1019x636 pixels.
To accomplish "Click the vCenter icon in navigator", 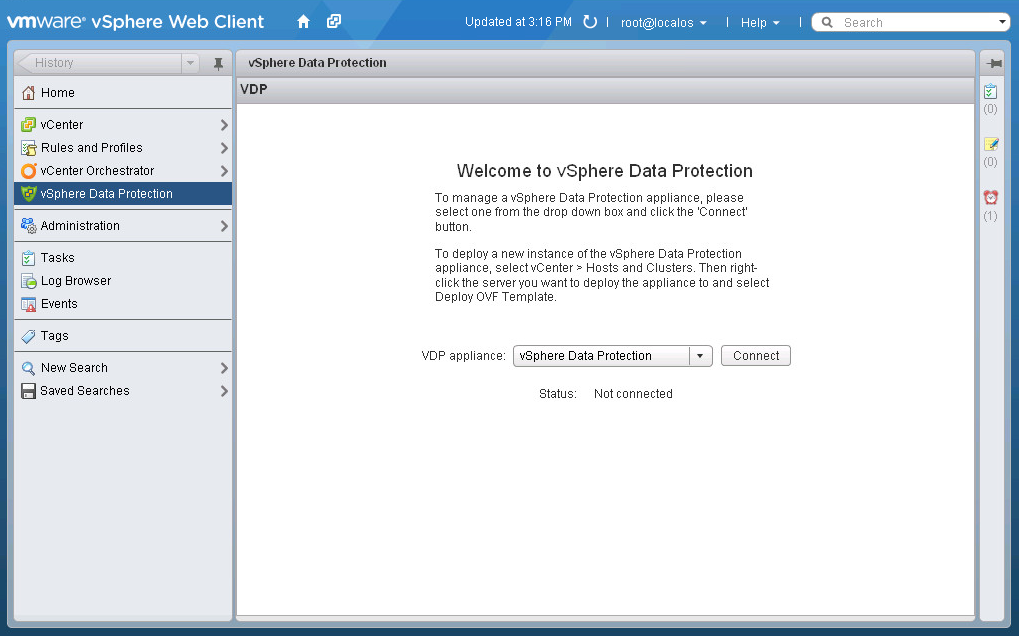I will click(28, 124).
